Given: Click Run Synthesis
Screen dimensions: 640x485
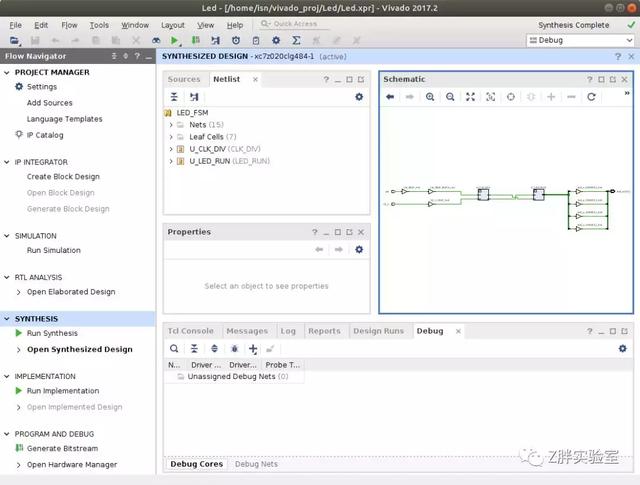Looking at the screenshot, I should point(52,333).
